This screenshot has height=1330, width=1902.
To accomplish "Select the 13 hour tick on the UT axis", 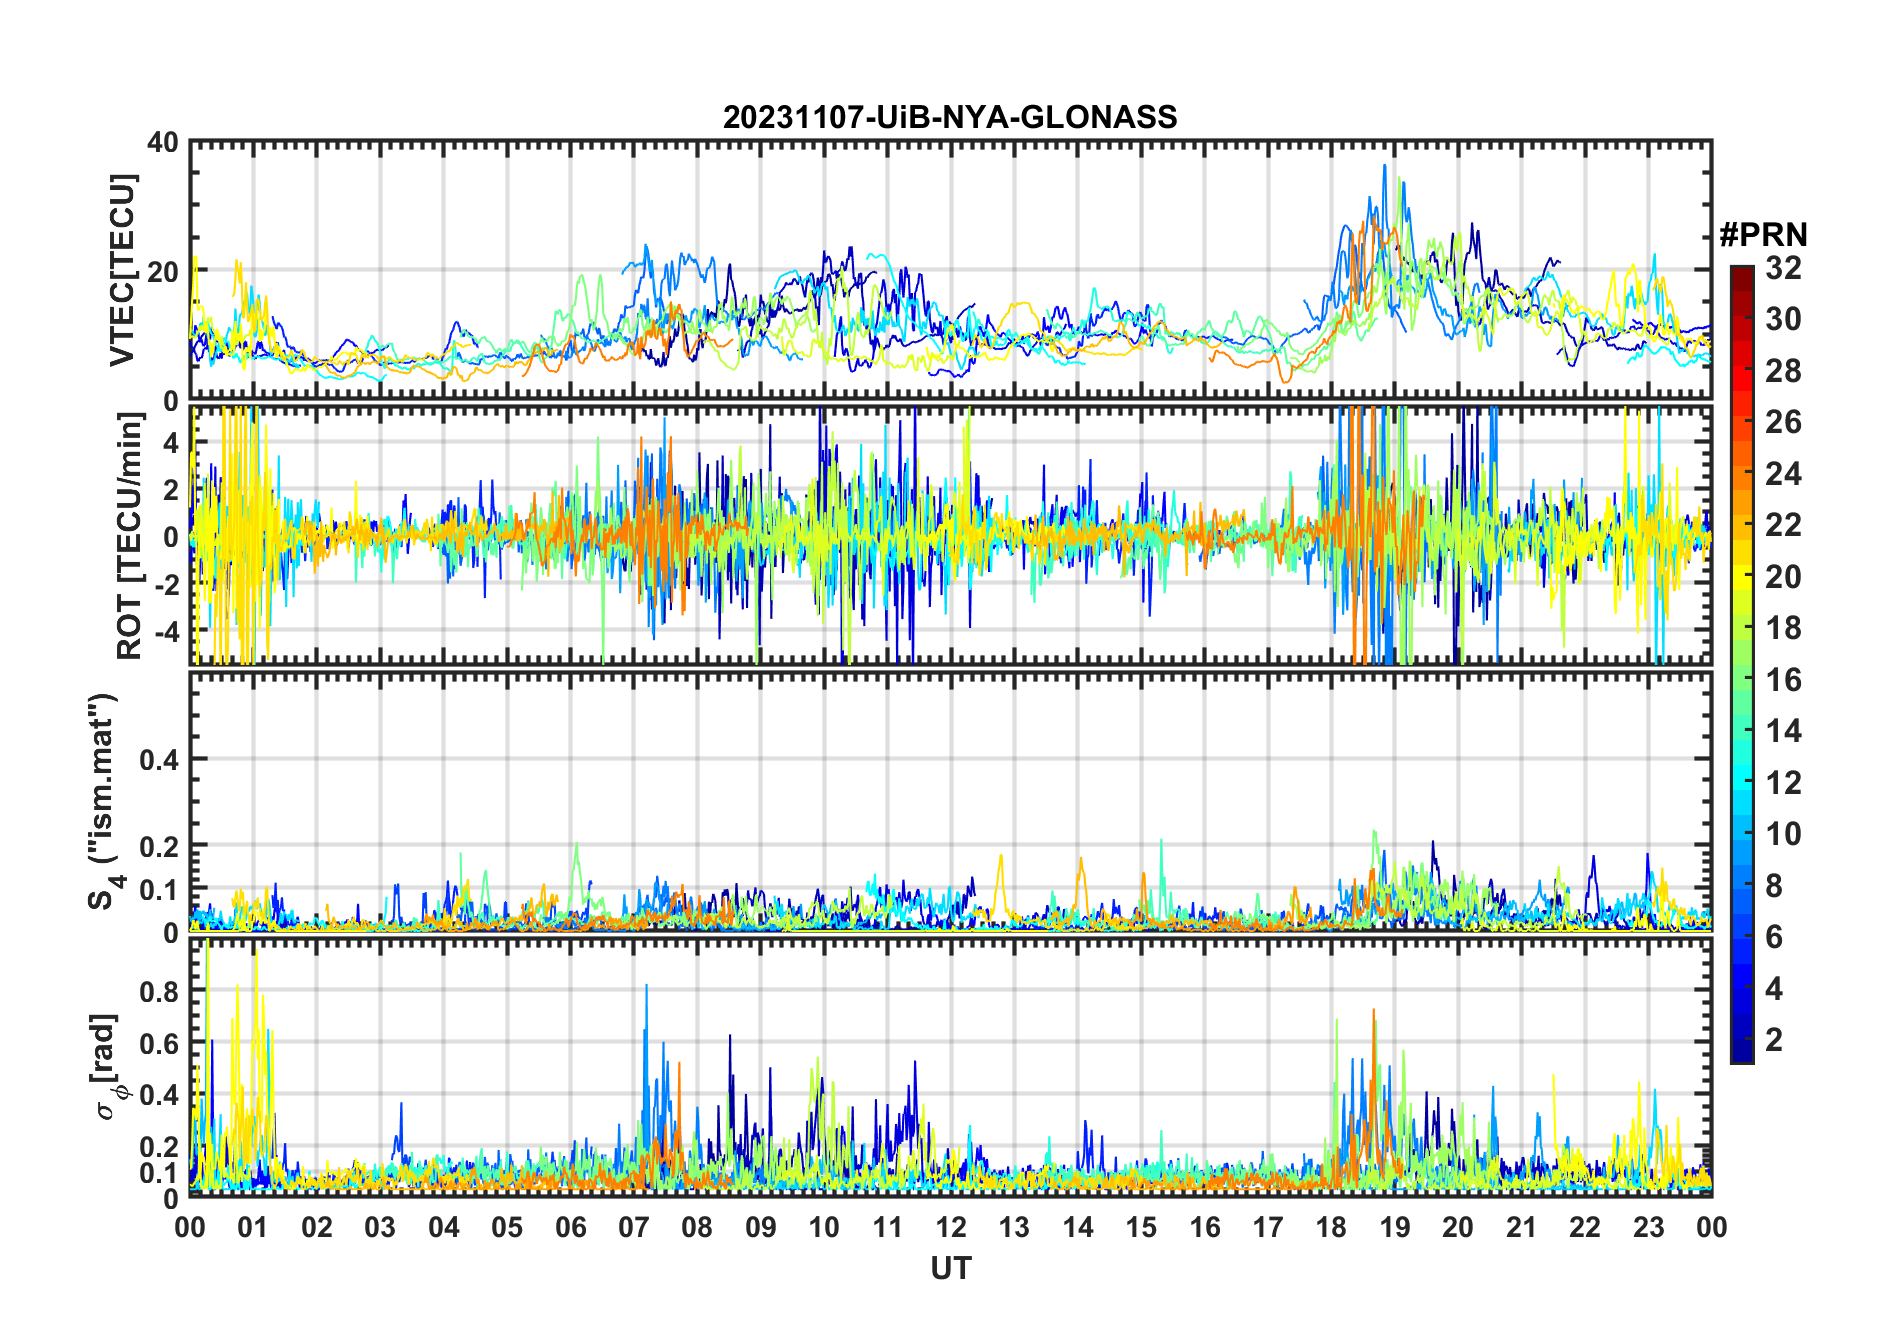I will [x=1014, y=1227].
